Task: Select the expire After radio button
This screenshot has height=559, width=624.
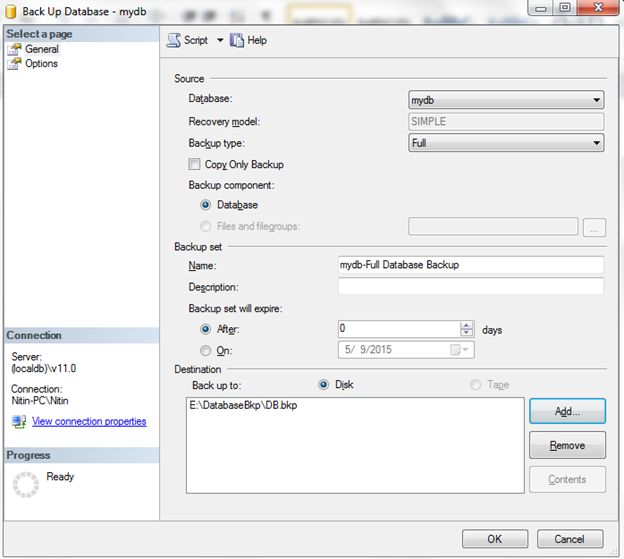Action: (205, 329)
